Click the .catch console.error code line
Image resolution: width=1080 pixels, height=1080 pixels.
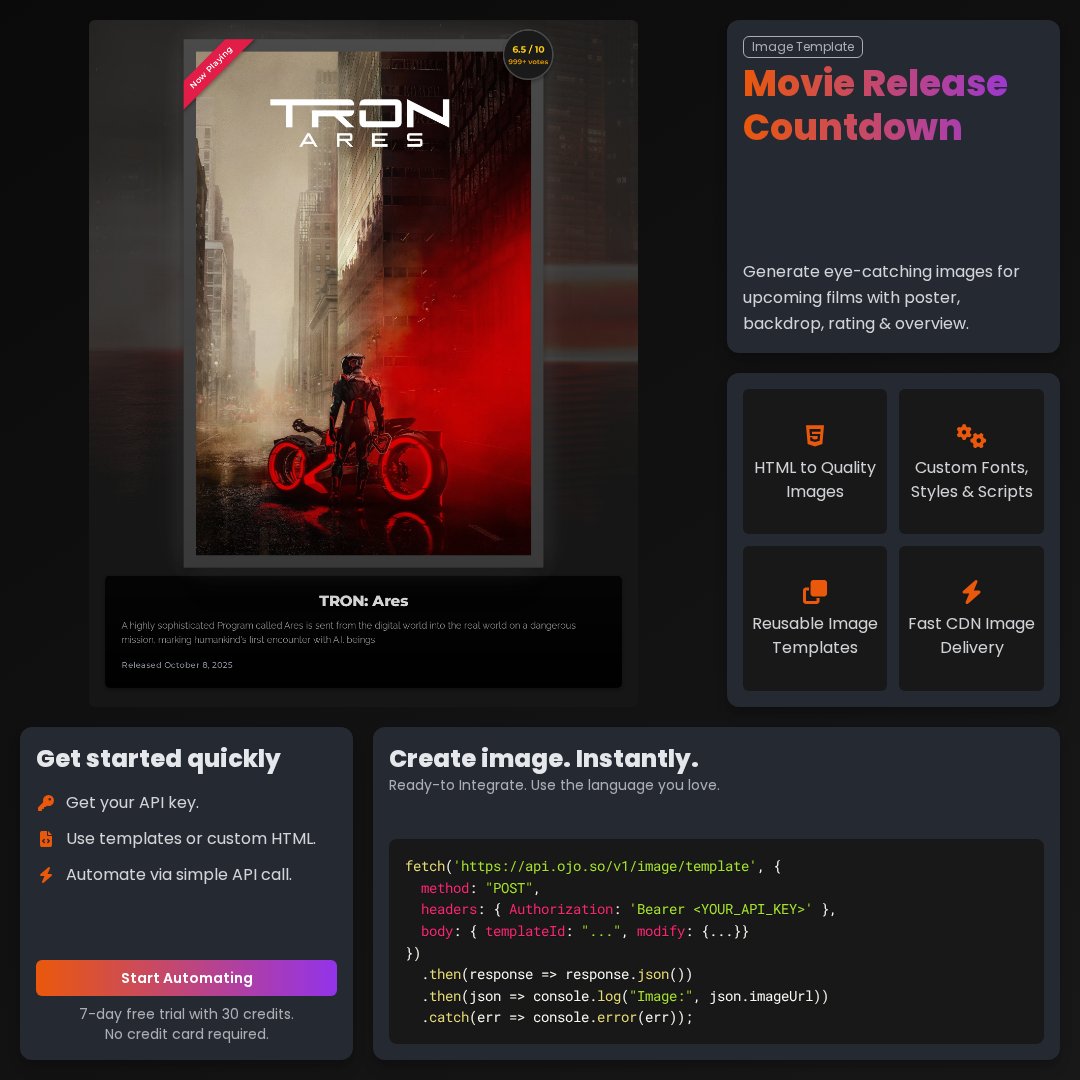coord(557,1017)
